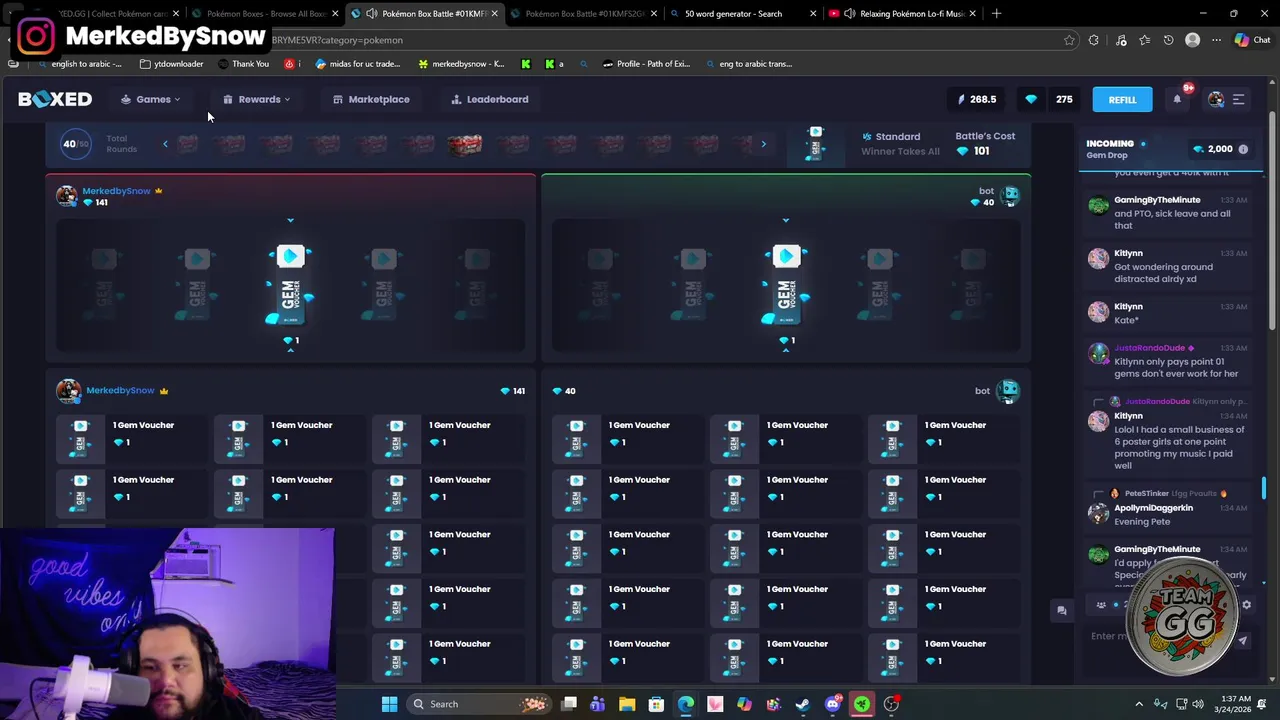Open 'Profile - Path of Exi...' bookmark
Image resolution: width=1280 pixels, height=720 pixels.
tap(646, 64)
